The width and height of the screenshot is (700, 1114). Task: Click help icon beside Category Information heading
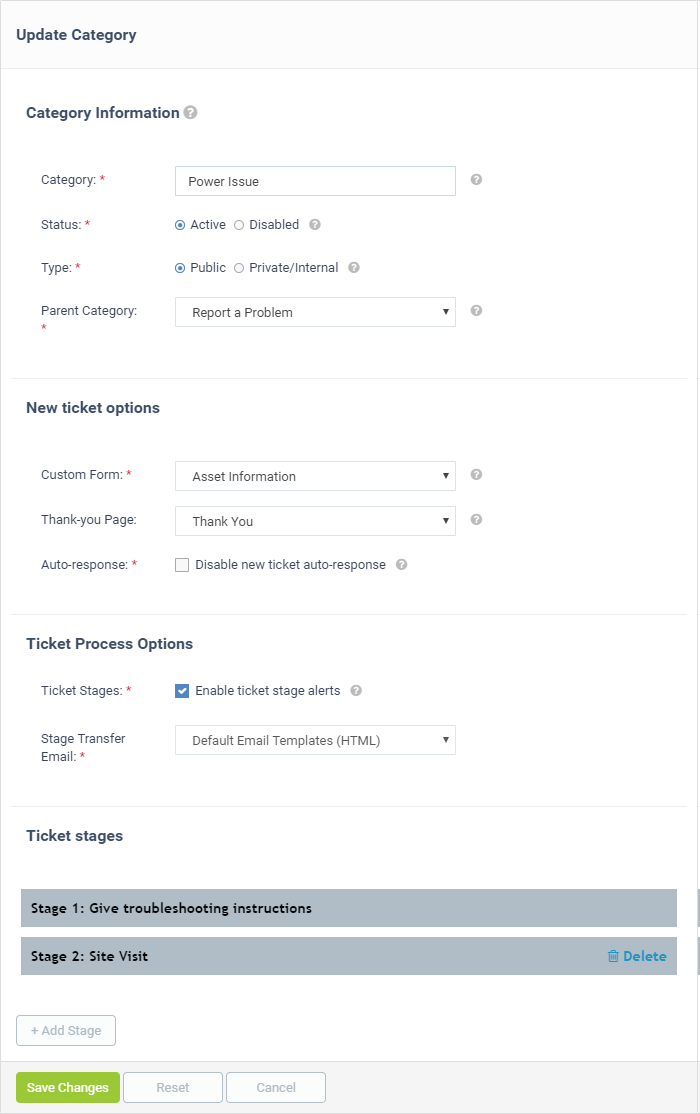tap(190, 112)
